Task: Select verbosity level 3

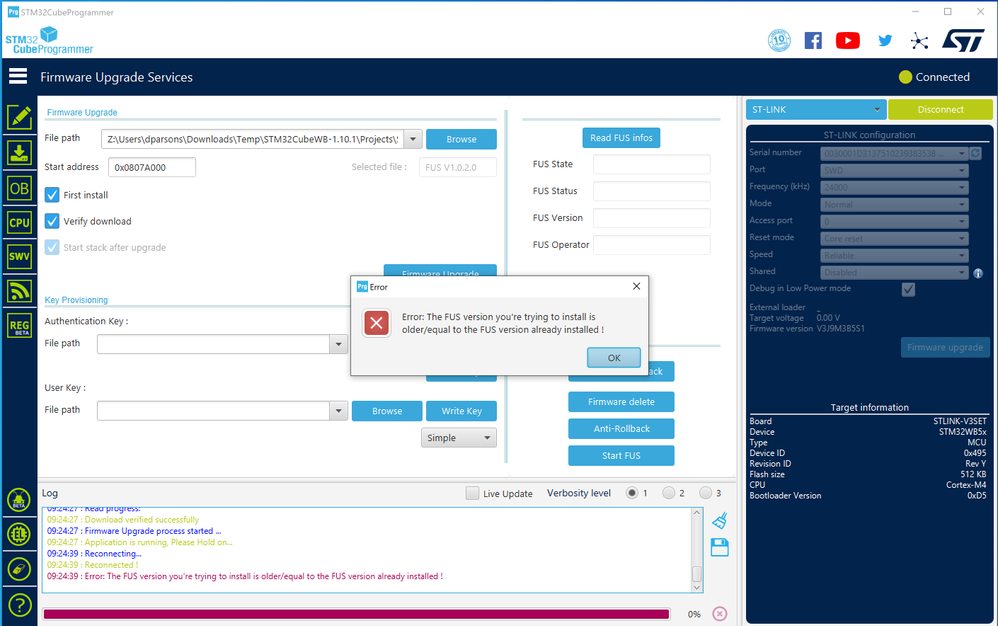Action: [x=705, y=493]
